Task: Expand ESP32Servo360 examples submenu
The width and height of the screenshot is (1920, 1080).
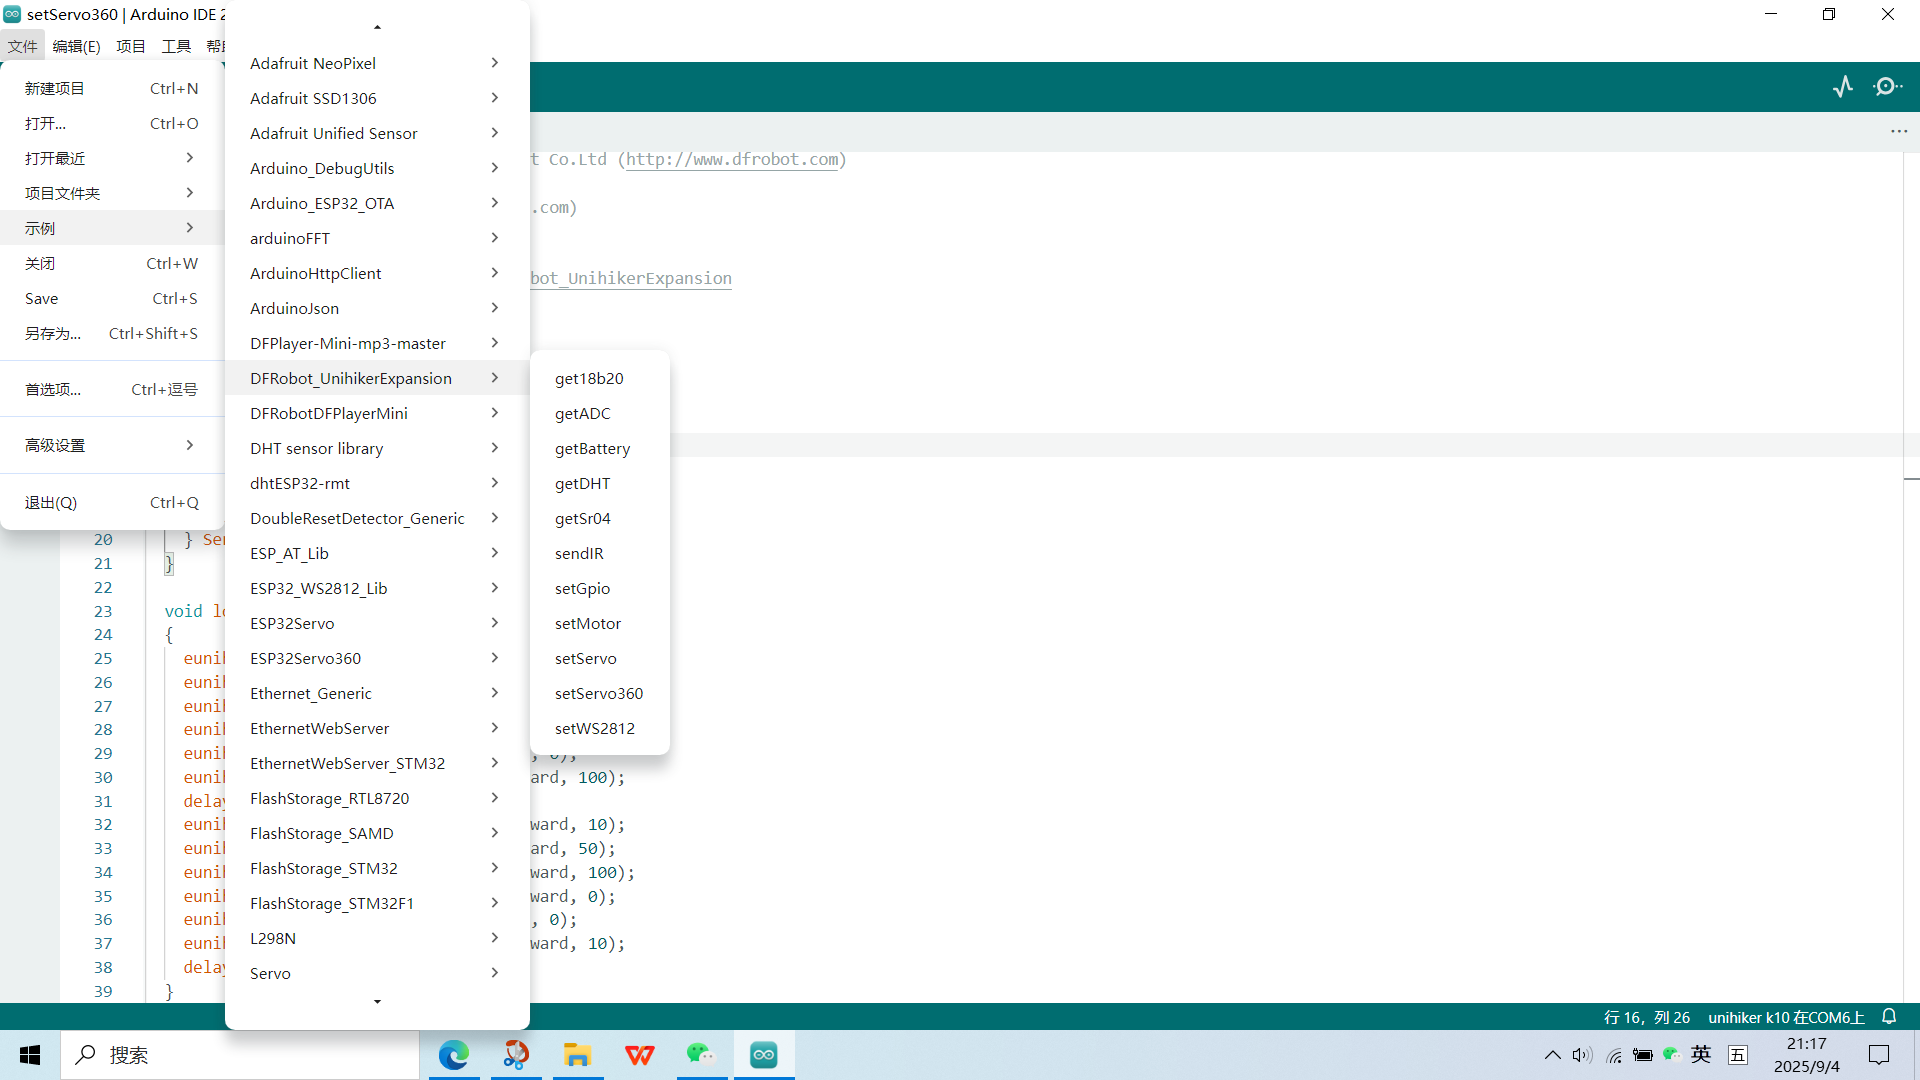Action: pyautogui.click(x=377, y=658)
